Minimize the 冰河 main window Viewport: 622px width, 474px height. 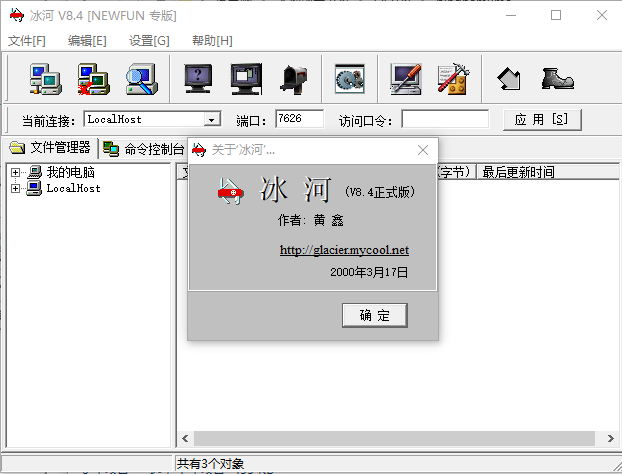(511, 15)
